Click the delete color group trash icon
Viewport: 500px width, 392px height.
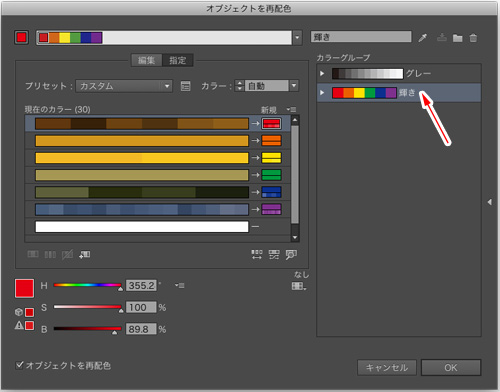pyautogui.click(x=473, y=38)
